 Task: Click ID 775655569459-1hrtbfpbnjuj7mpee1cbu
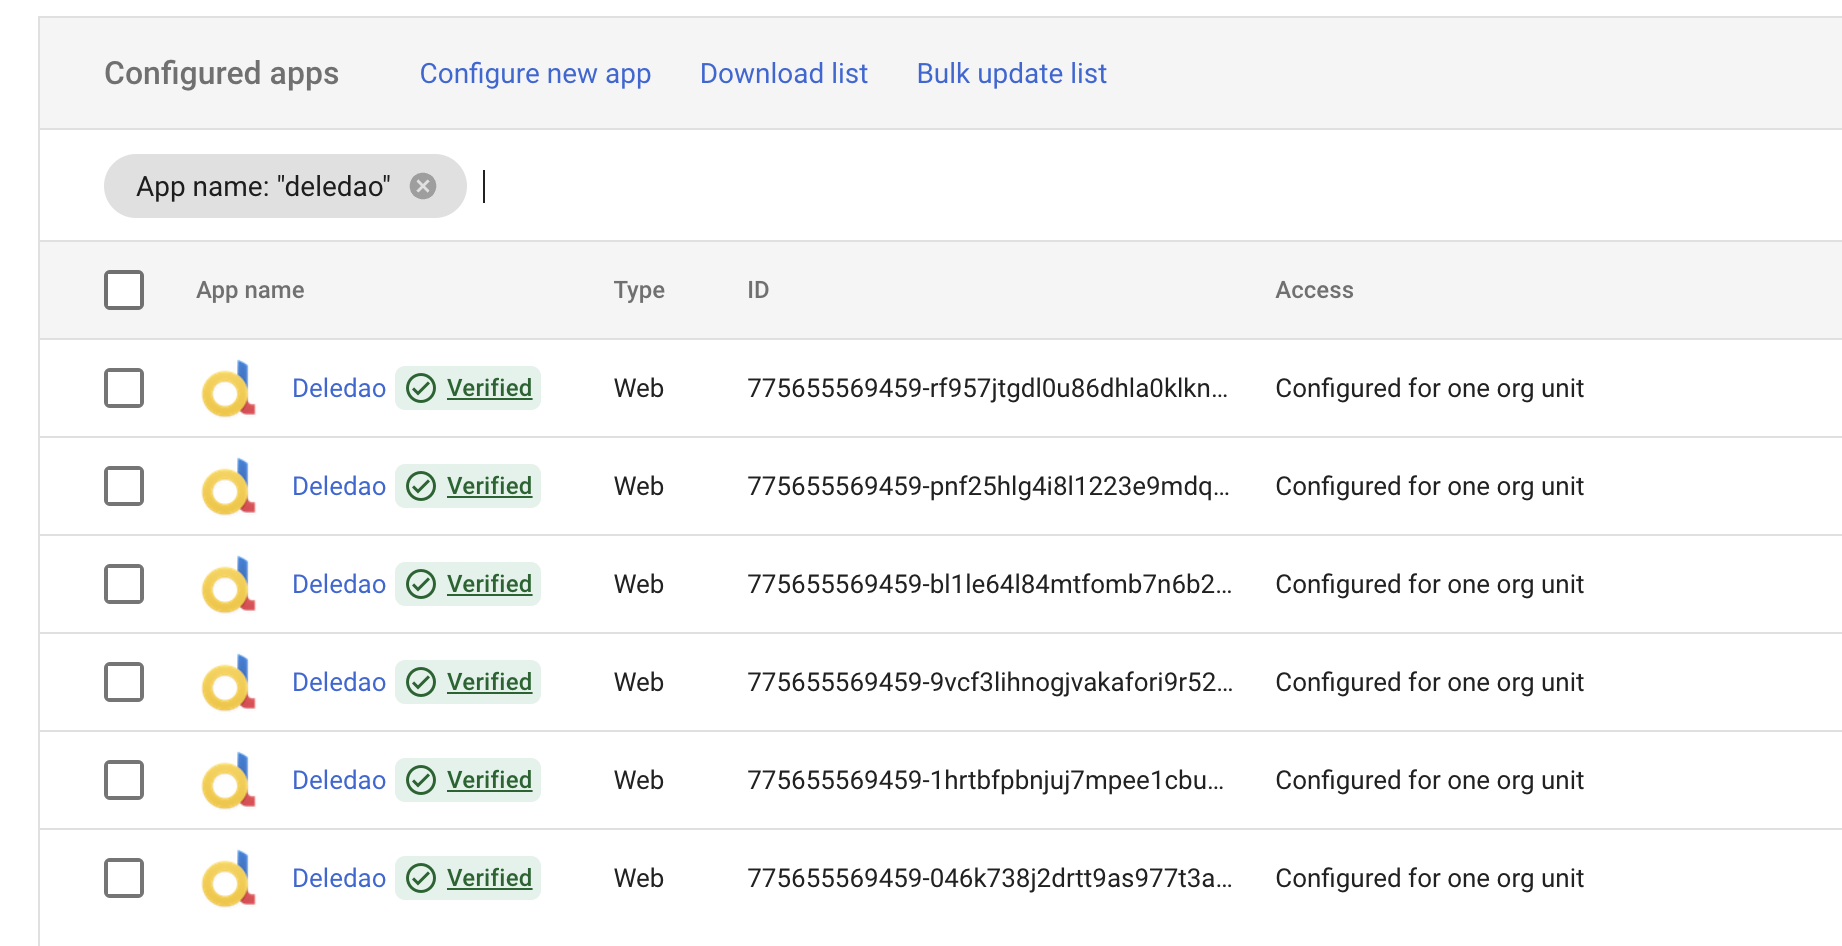tap(985, 780)
